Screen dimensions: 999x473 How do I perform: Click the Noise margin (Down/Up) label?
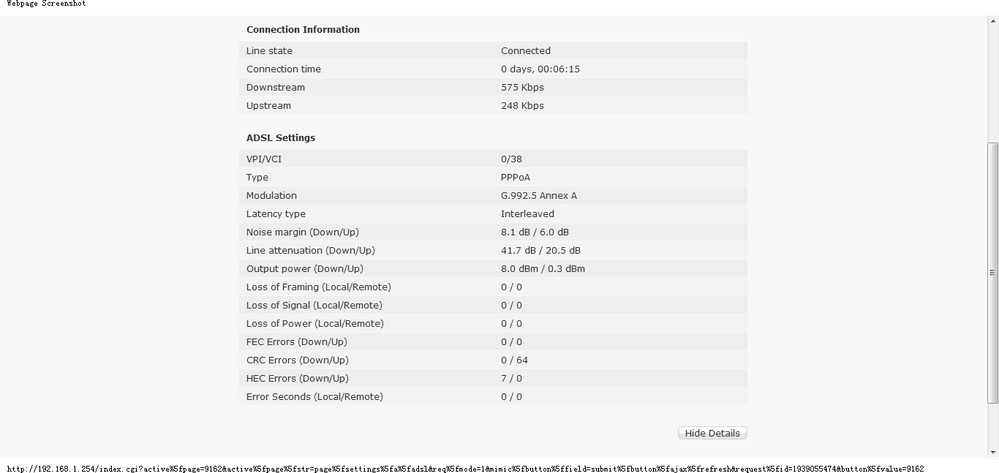pos(302,232)
